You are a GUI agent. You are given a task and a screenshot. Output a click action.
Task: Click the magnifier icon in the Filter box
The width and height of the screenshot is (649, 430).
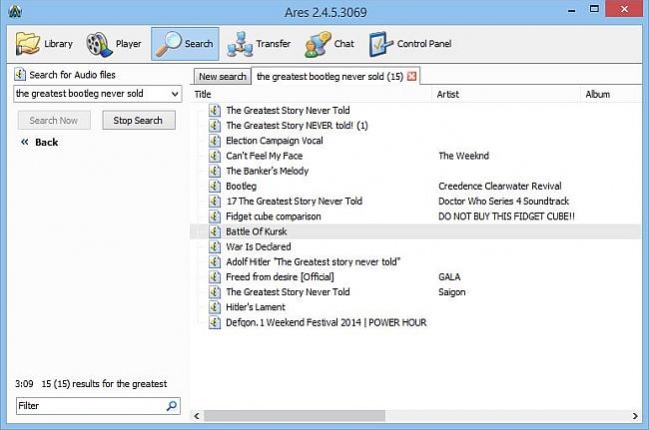click(171, 406)
